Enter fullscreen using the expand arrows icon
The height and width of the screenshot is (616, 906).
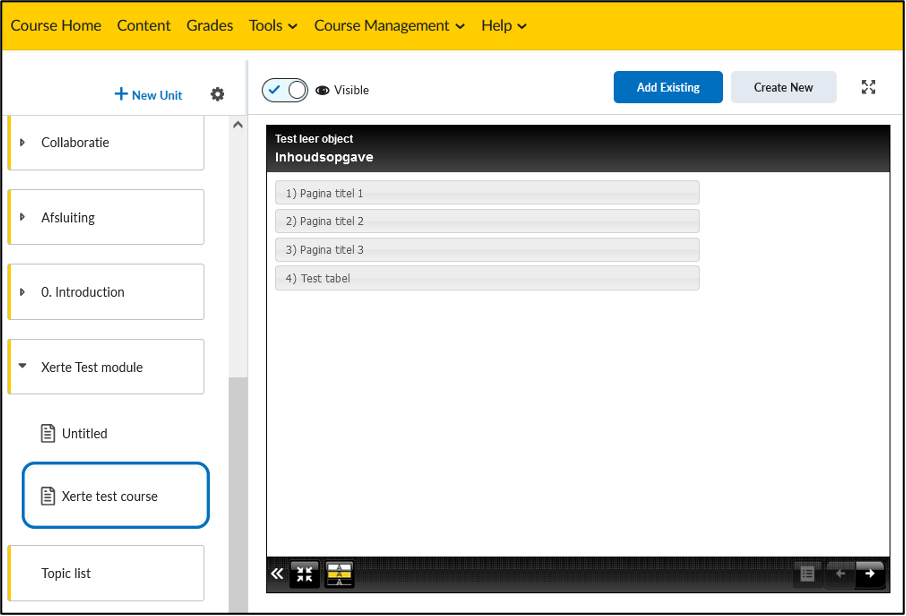(x=868, y=87)
